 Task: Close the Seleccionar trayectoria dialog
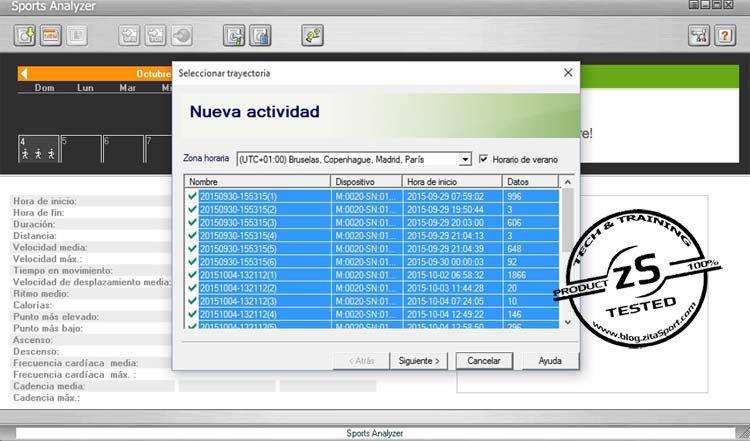coord(568,73)
